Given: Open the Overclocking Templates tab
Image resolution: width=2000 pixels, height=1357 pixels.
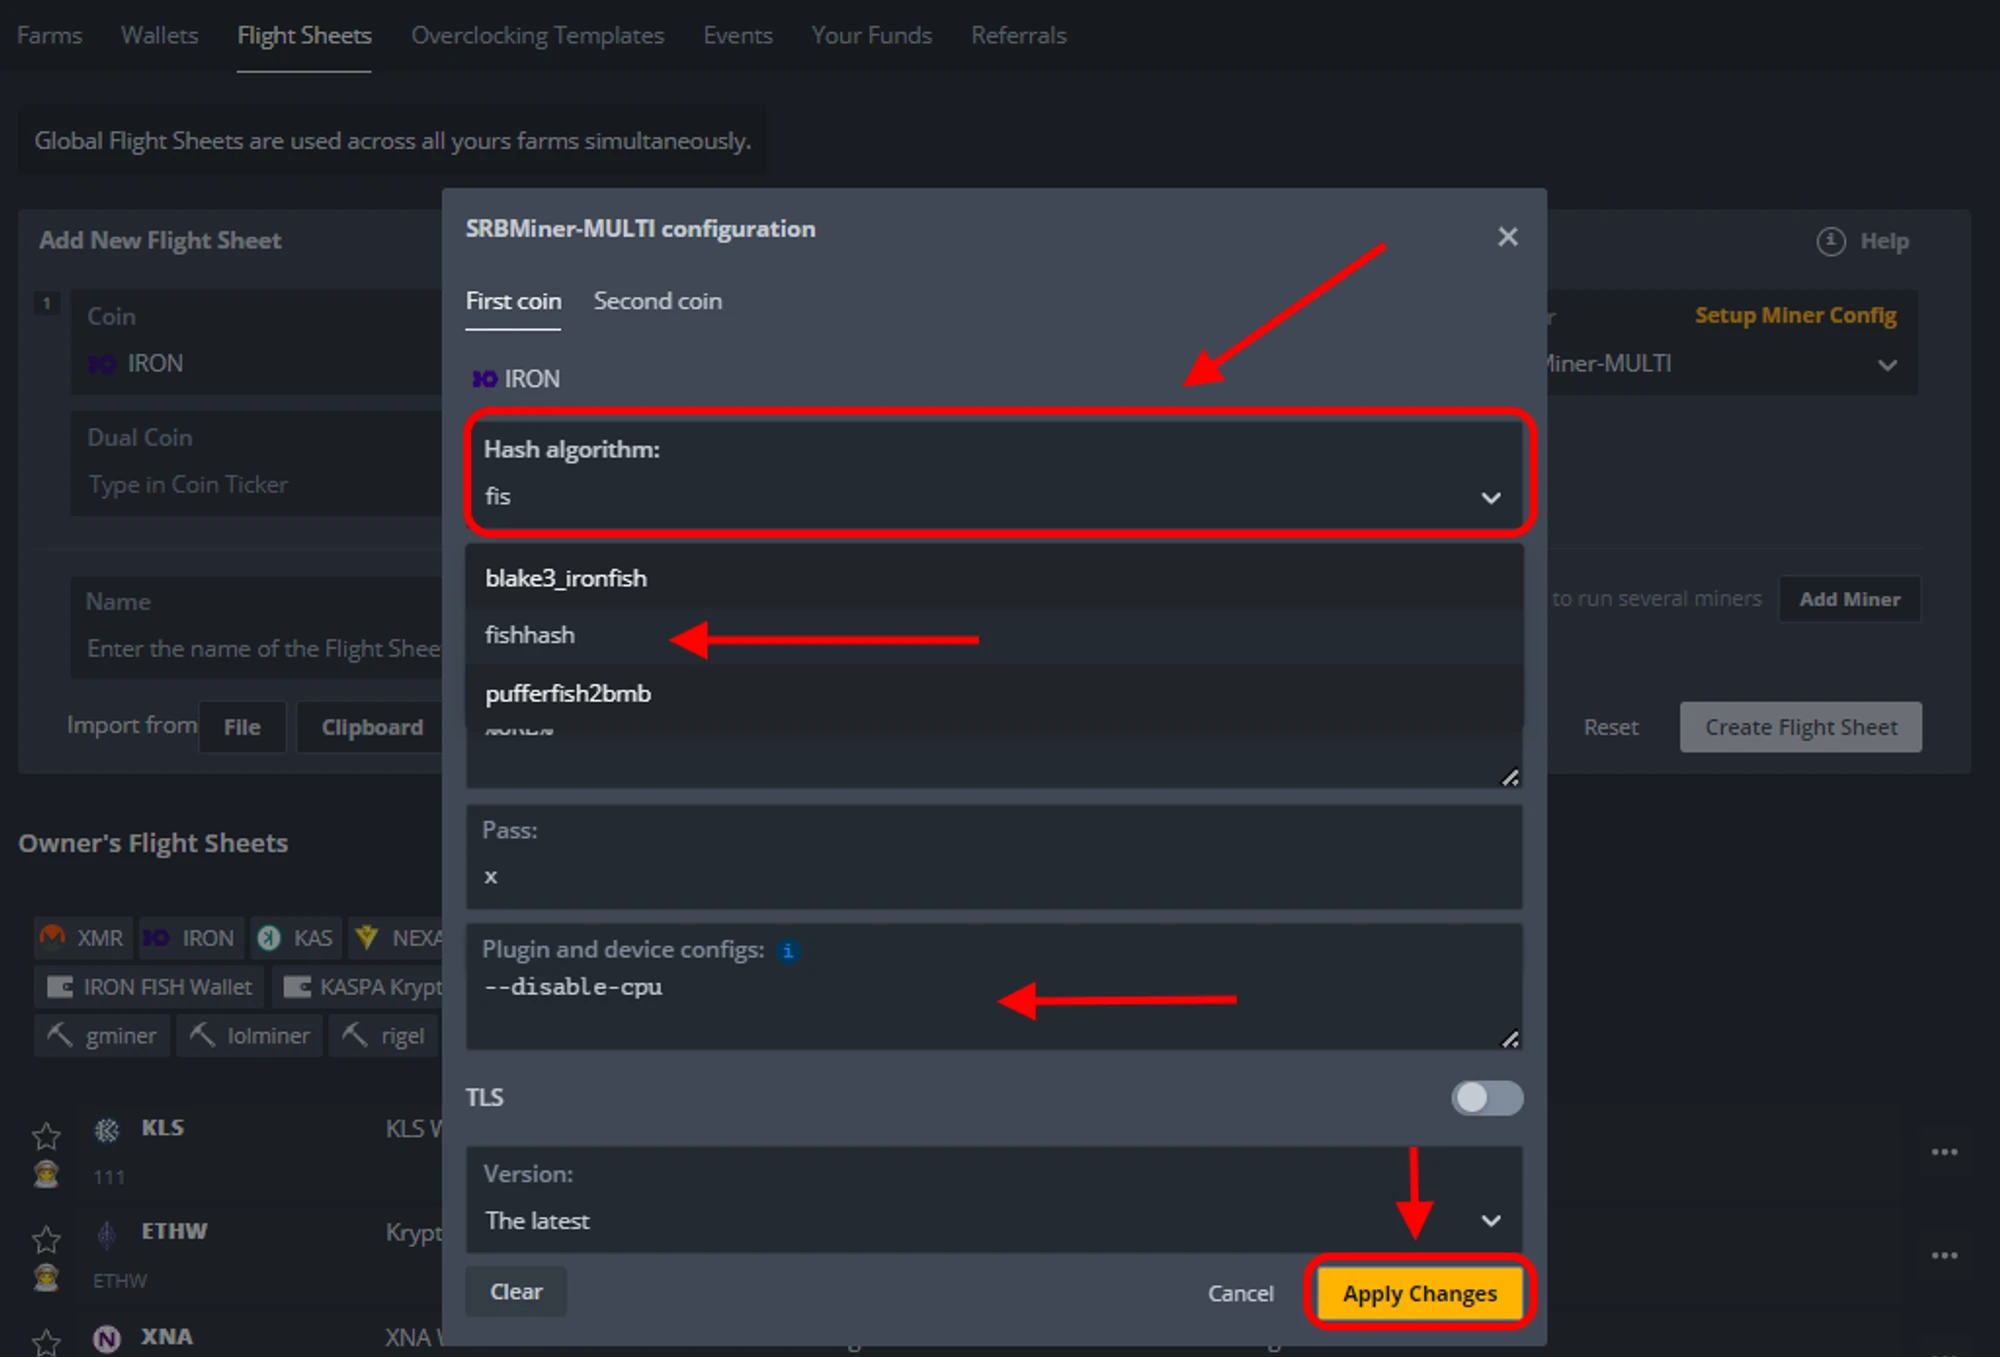Looking at the screenshot, I should [537, 36].
